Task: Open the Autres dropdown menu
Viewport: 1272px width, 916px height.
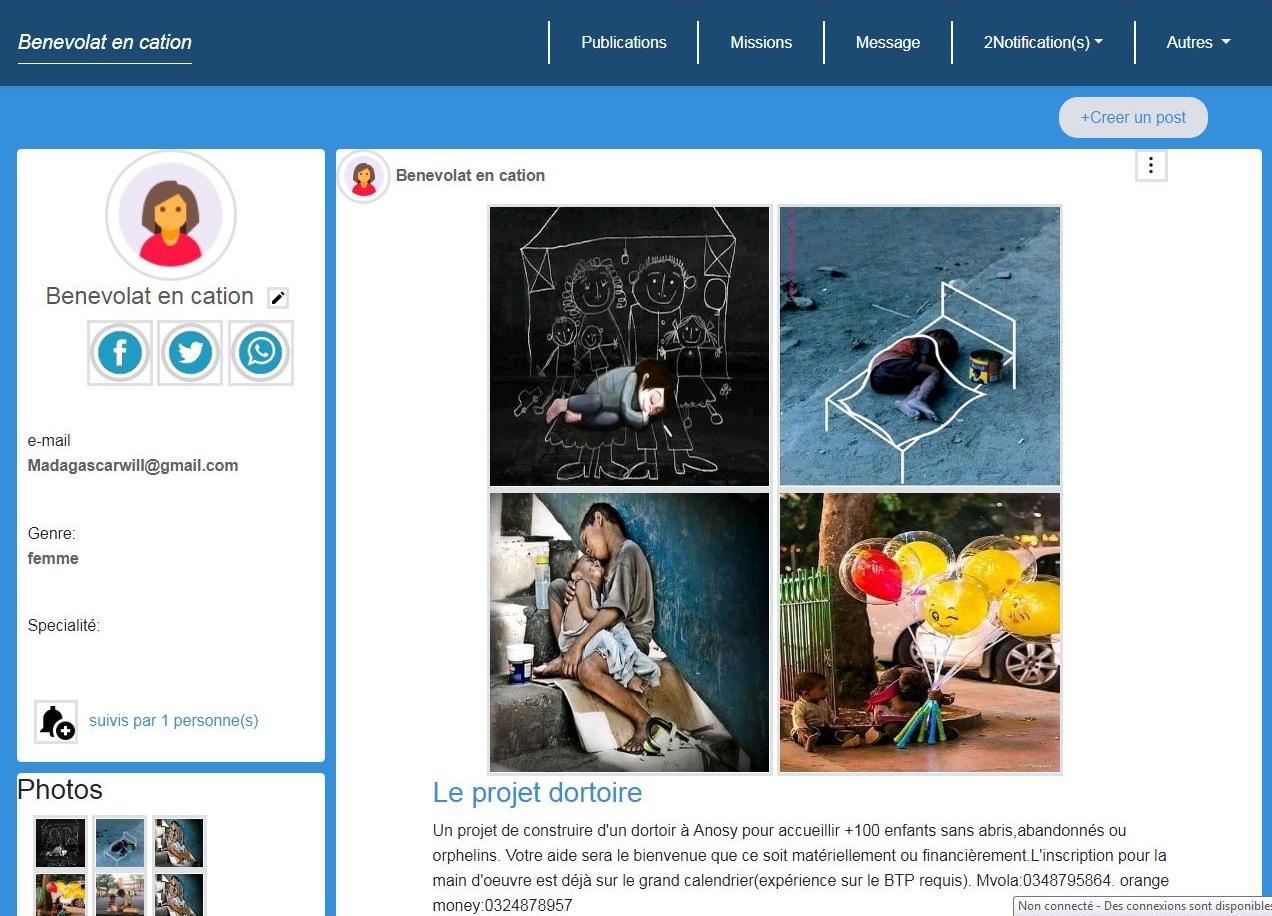Action: point(1198,42)
